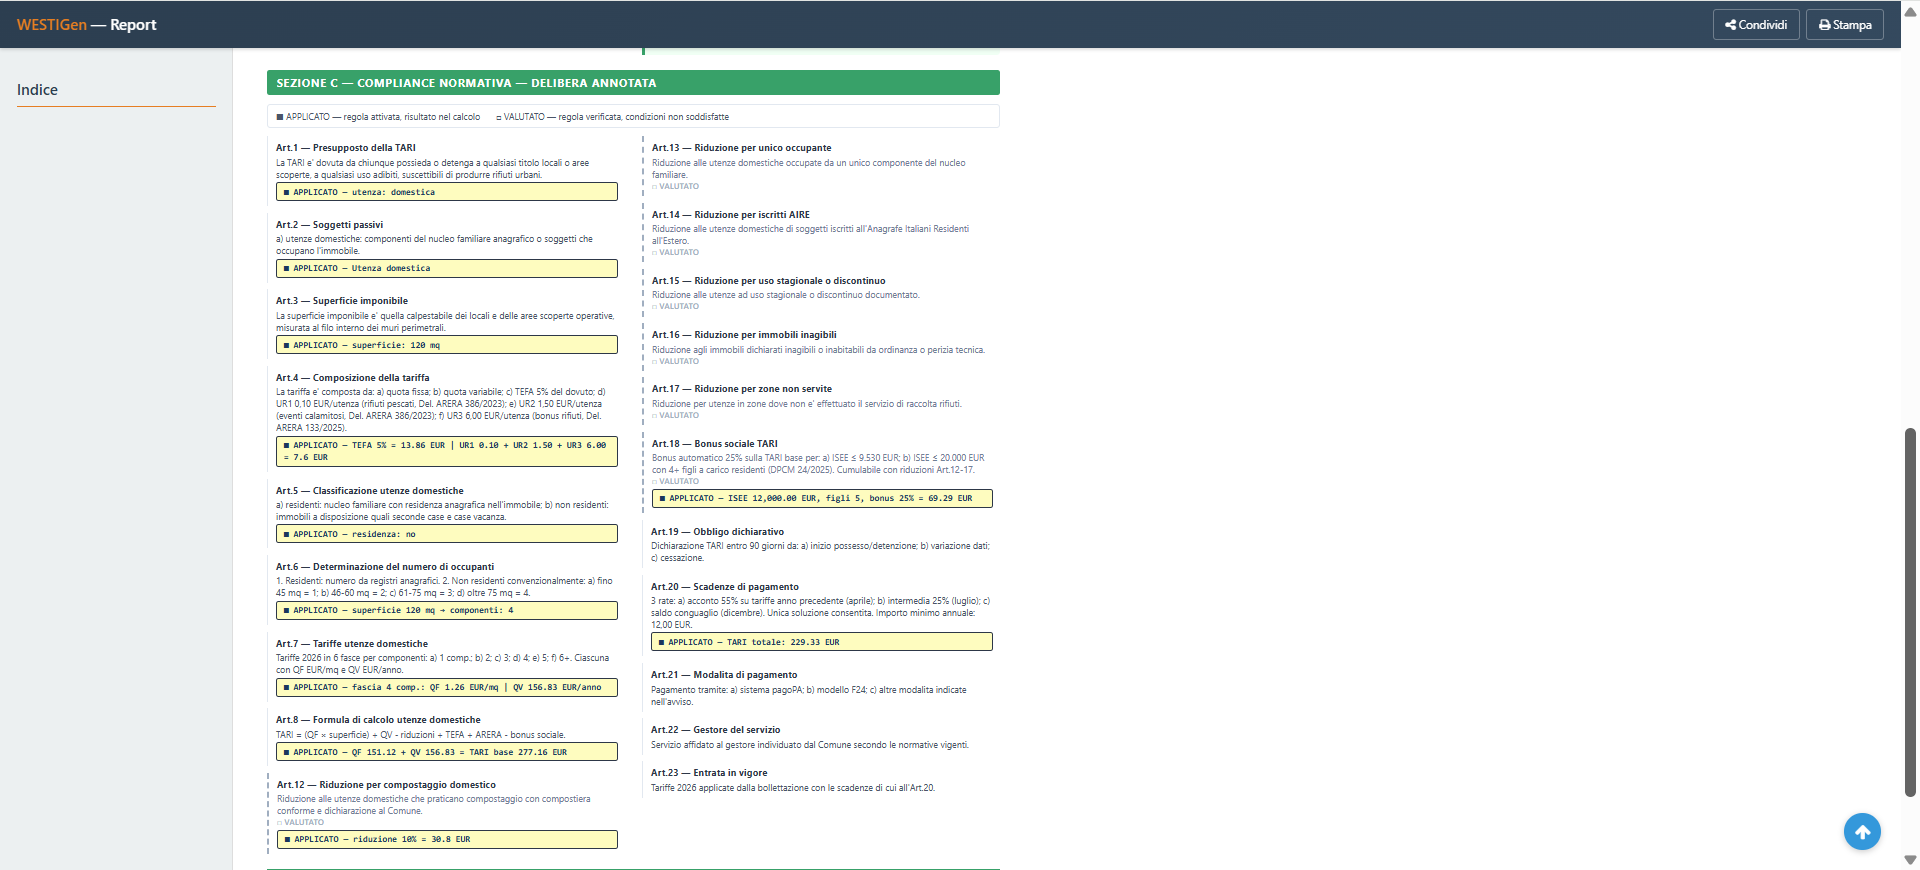
Task: Select heading Art.4 — Composizione della tariffa
Action: 353,378
